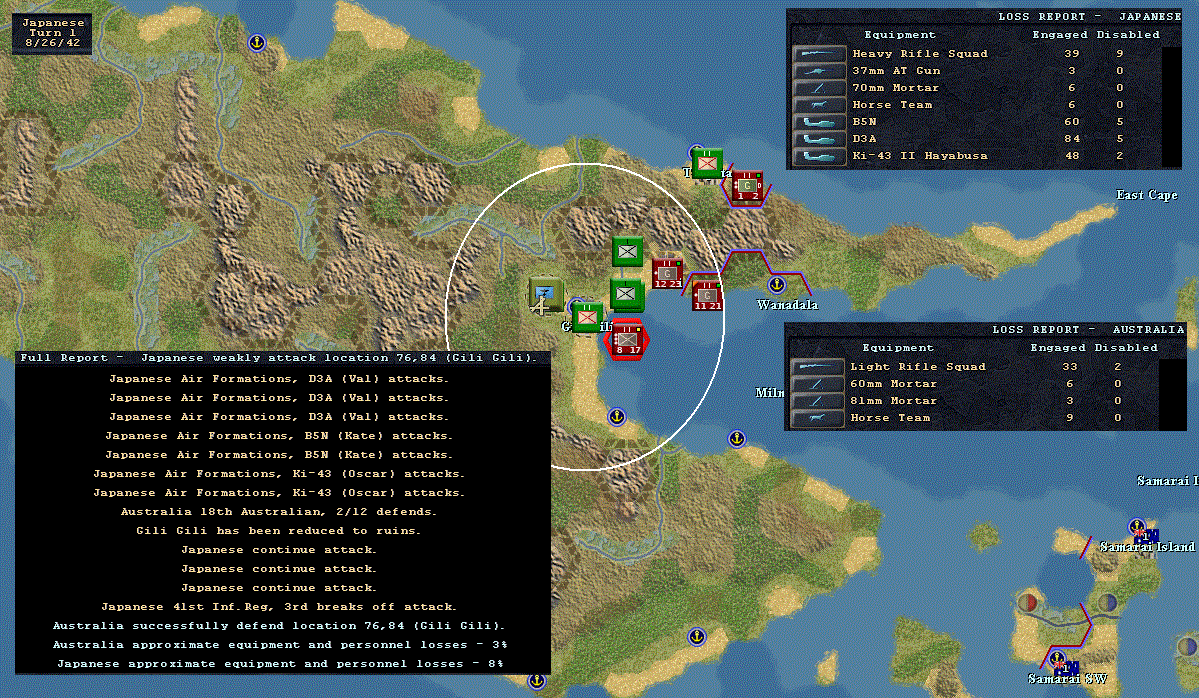The width and height of the screenshot is (1199, 698).
Task: Click the East Cape map label
Action: (x=1146, y=195)
